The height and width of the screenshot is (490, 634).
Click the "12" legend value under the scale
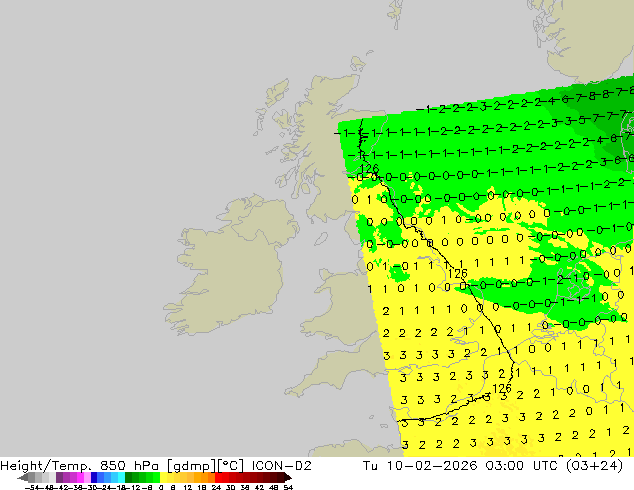tap(188, 488)
